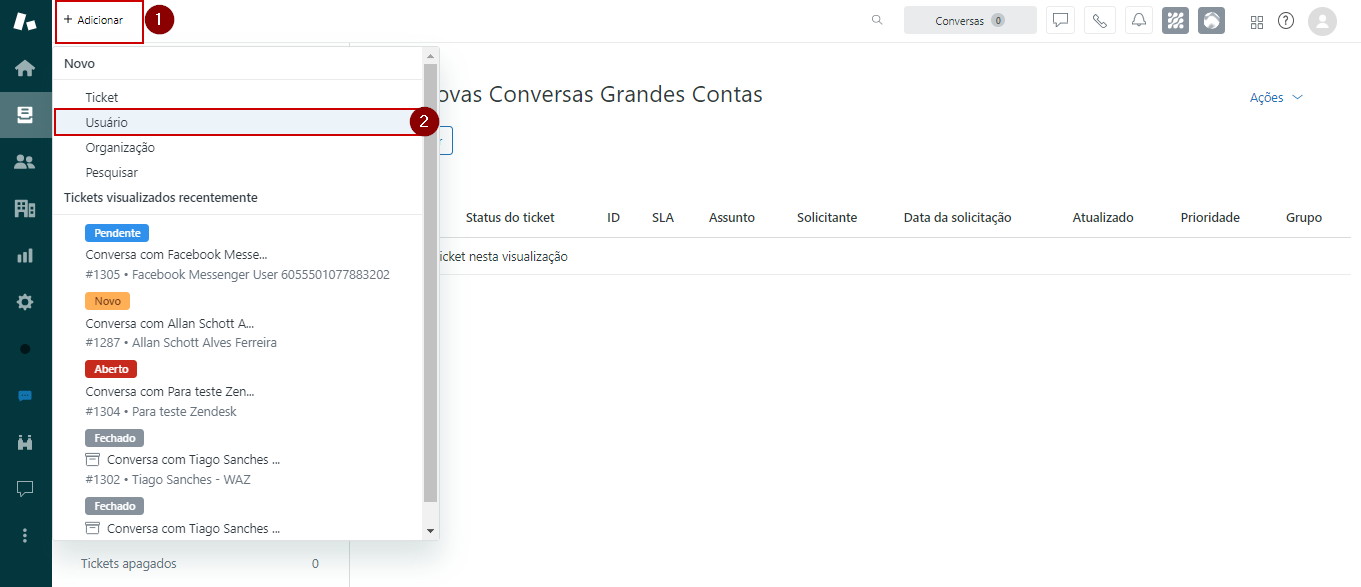Image resolution: width=1361 pixels, height=587 pixels.
Task: Open the user profile avatar
Action: tap(1322, 21)
